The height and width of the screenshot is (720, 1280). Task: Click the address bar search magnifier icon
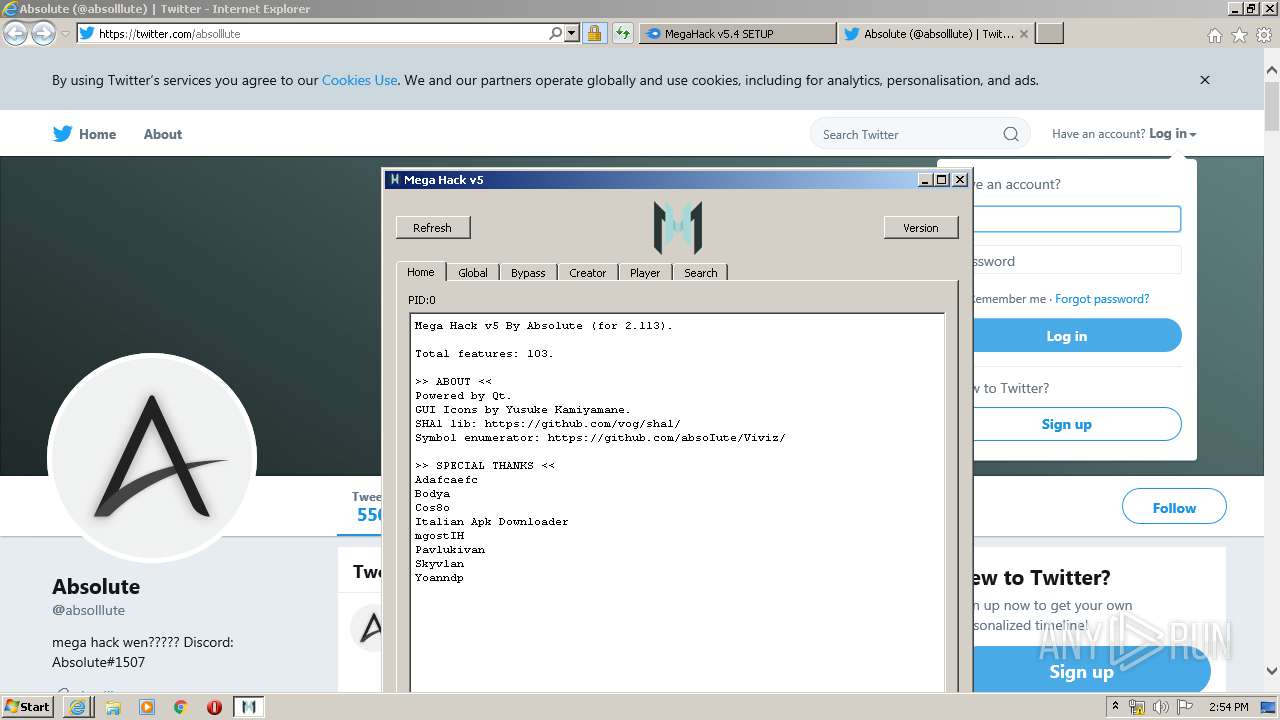pos(556,33)
